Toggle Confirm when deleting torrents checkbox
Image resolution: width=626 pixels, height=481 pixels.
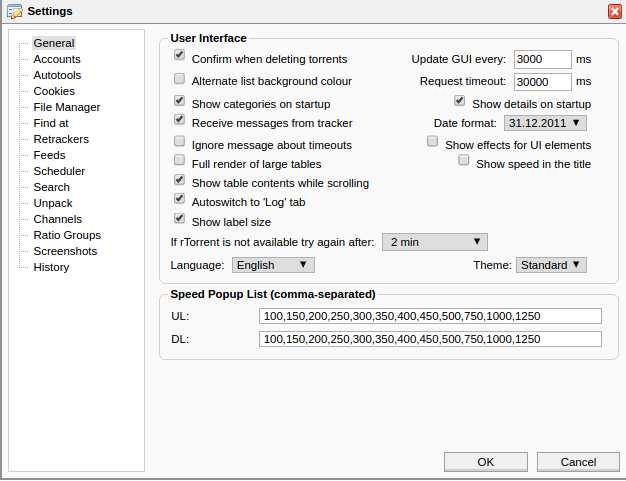tap(179, 55)
